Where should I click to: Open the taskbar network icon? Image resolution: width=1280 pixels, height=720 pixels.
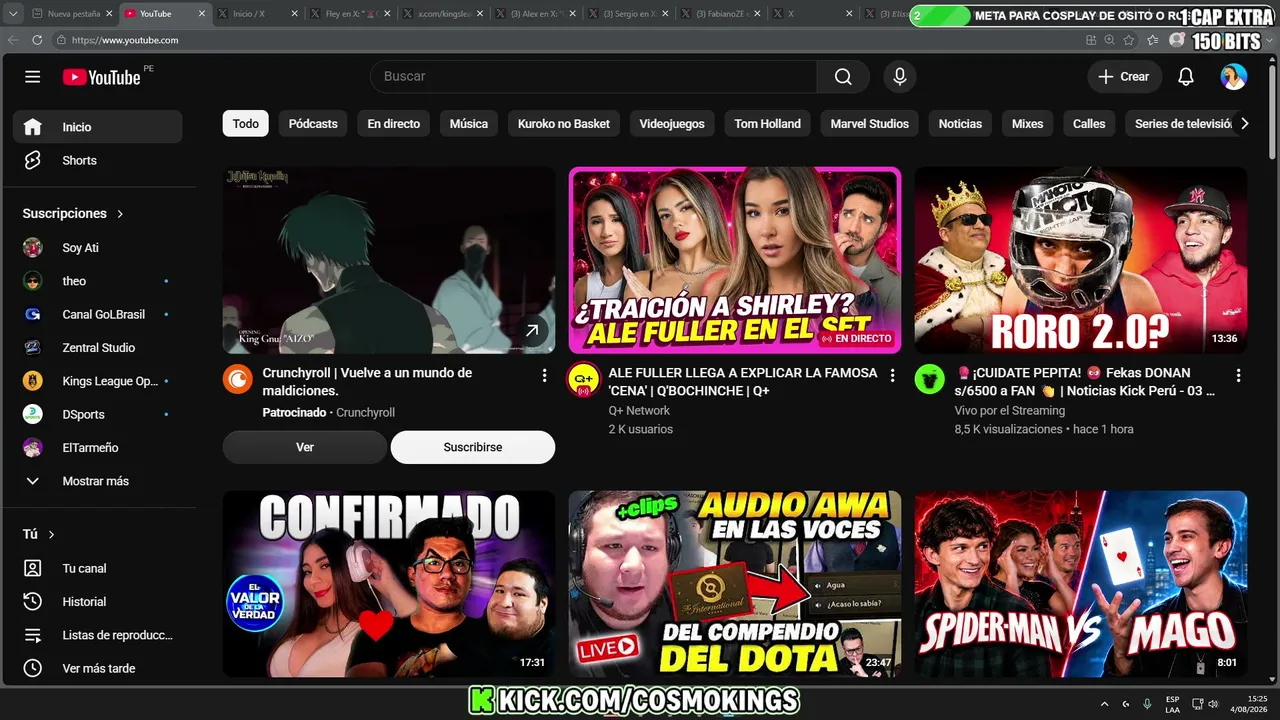[x=1197, y=703]
